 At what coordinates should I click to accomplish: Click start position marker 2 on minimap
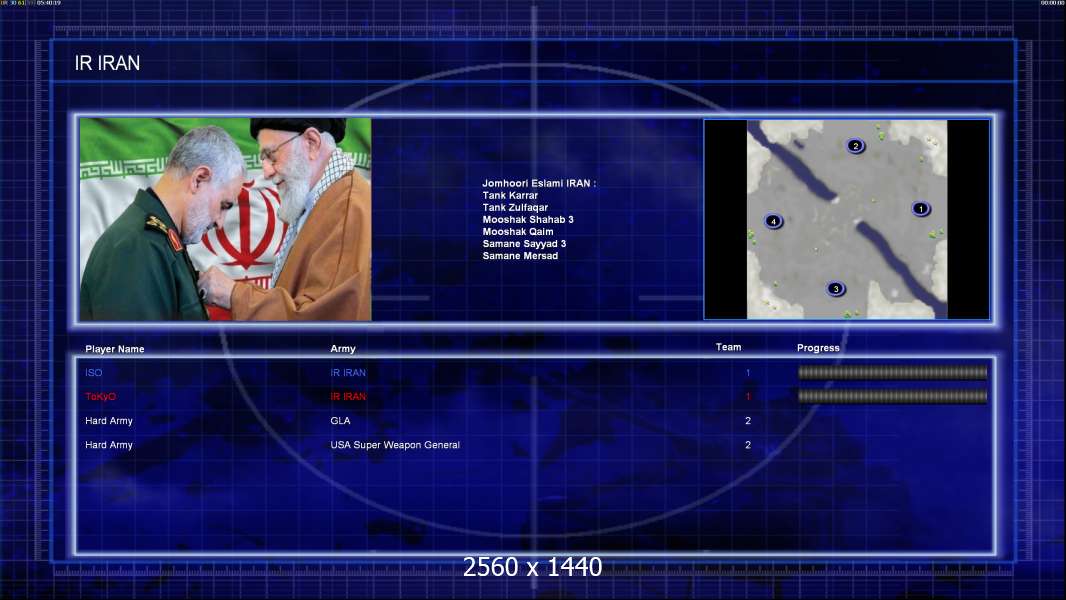855,145
